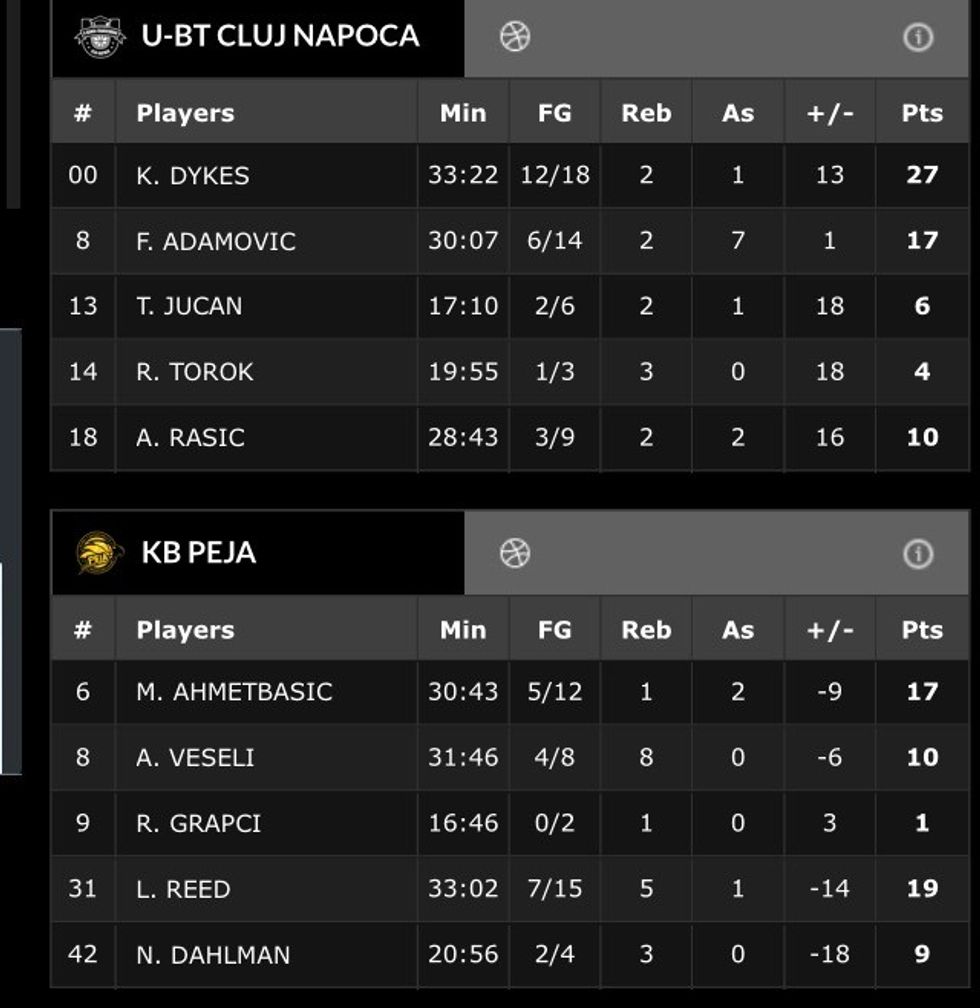The height and width of the screenshot is (1008, 980).
Task: Click the basketball icon beside KB Peja
Action: (x=515, y=553)
